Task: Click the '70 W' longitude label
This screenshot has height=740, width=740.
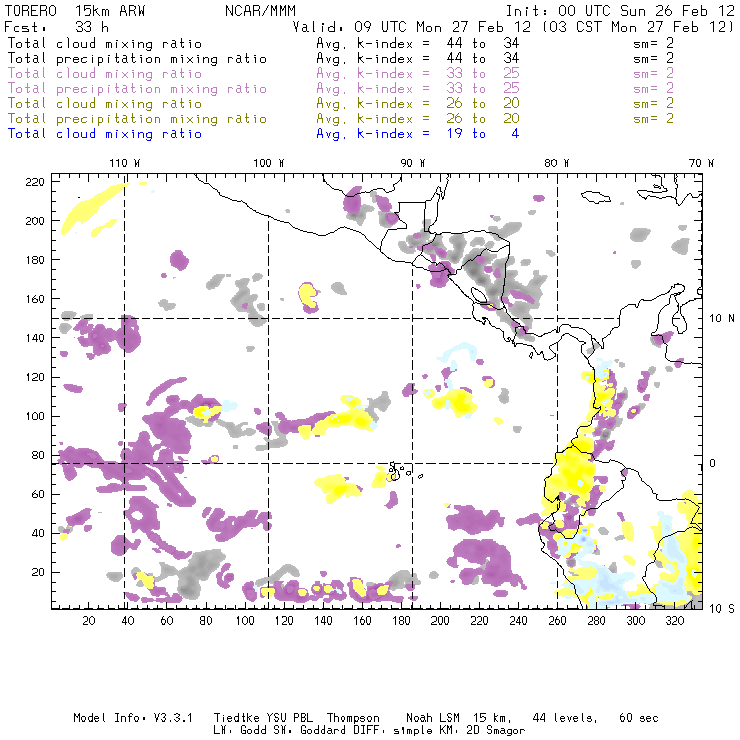Action: pos(701,163)
